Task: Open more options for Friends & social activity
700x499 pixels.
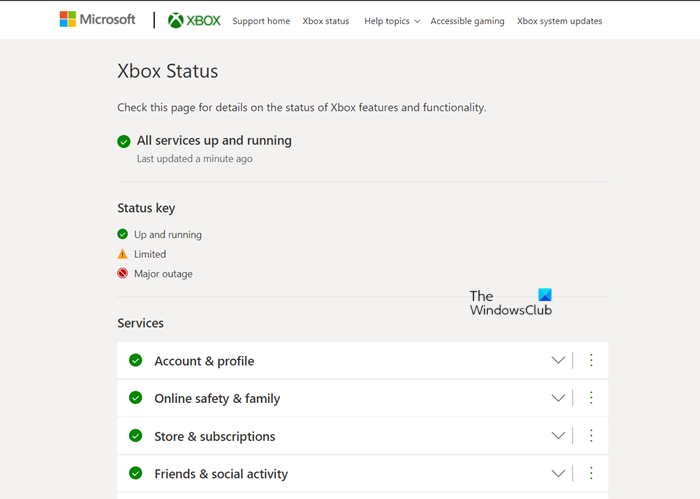Action: pos(591,473)
